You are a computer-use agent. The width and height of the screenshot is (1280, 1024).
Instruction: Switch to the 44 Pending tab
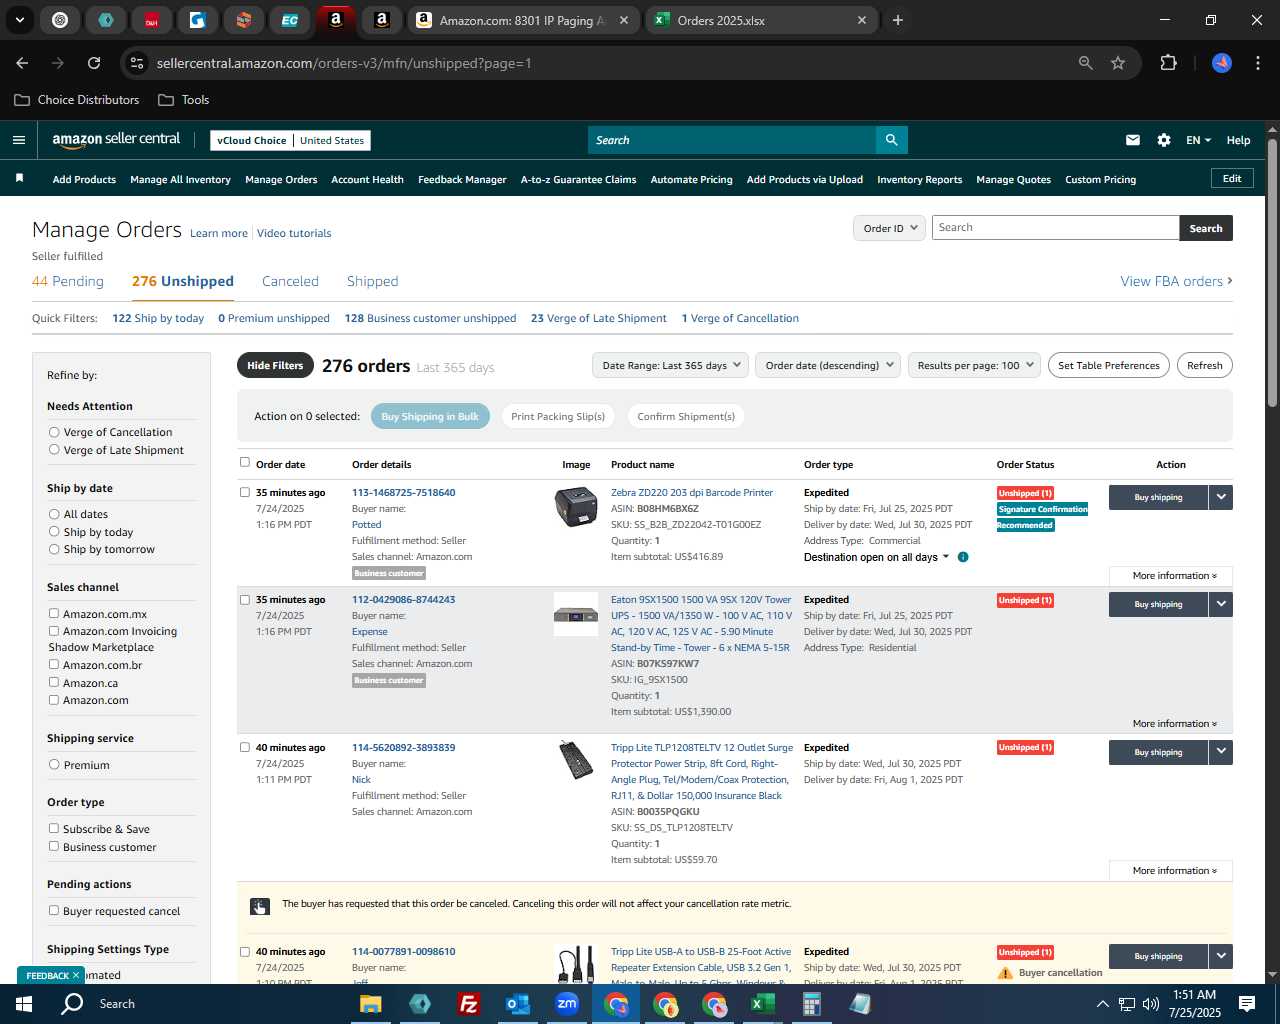tap(68, 281)
